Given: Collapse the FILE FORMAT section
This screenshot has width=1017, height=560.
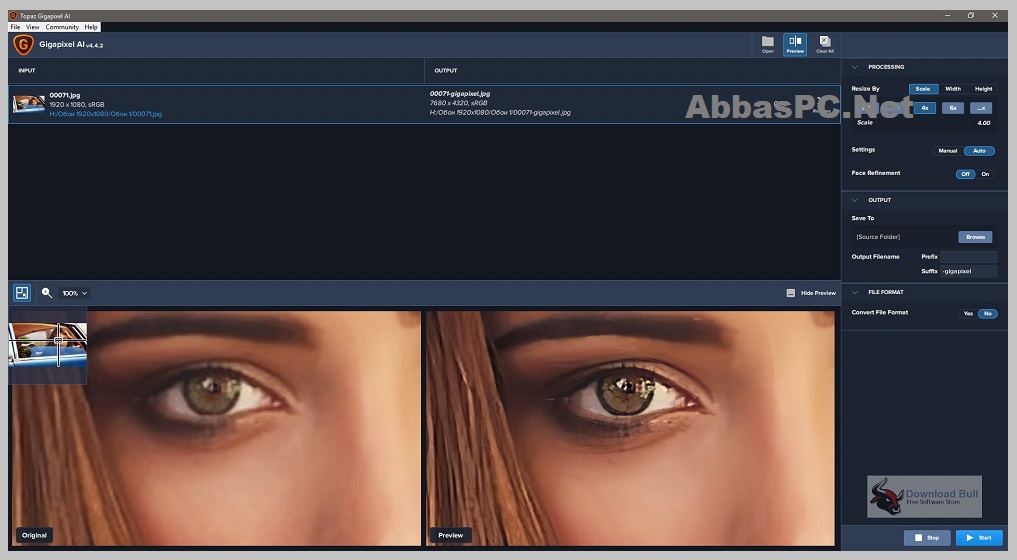Looking at the screenshot, I should (855, 292).
